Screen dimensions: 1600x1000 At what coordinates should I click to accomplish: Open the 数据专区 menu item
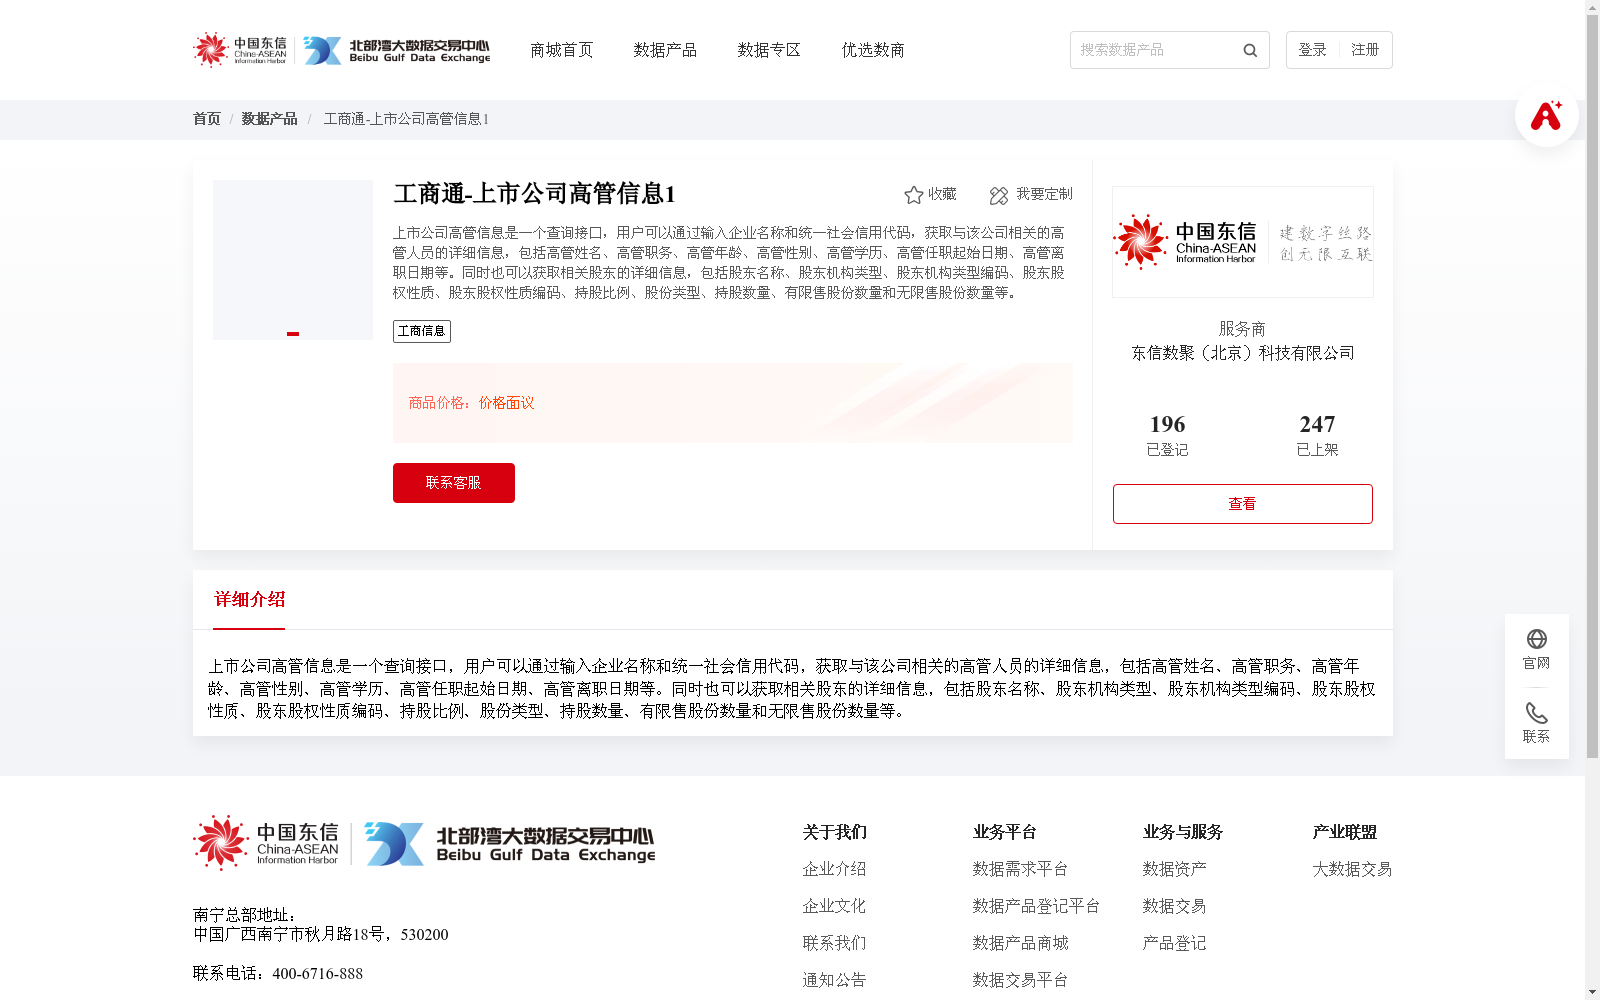click(x=767, y=49)
